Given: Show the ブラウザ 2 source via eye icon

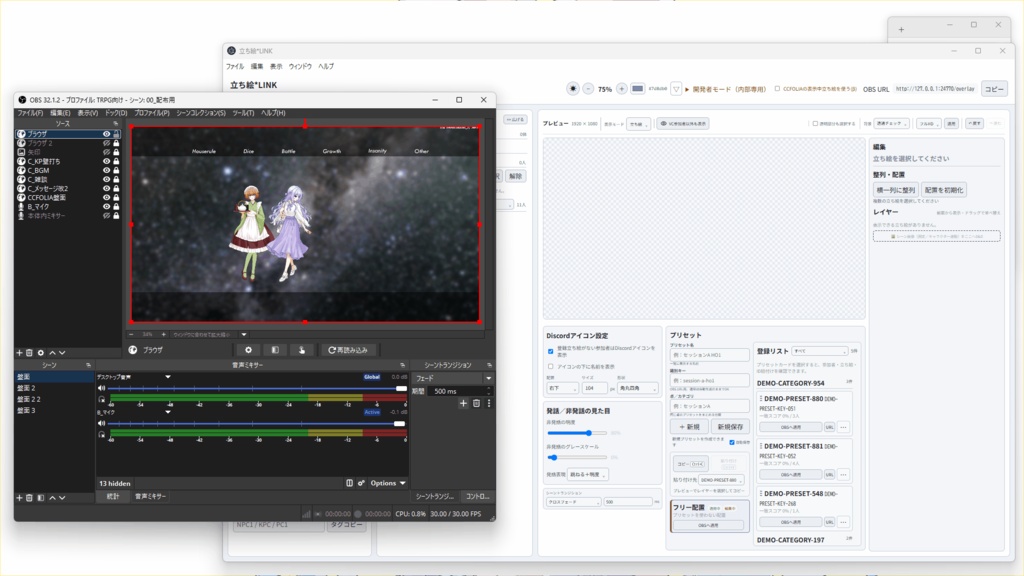Looking at the screenshot, I should pos(106,143).
